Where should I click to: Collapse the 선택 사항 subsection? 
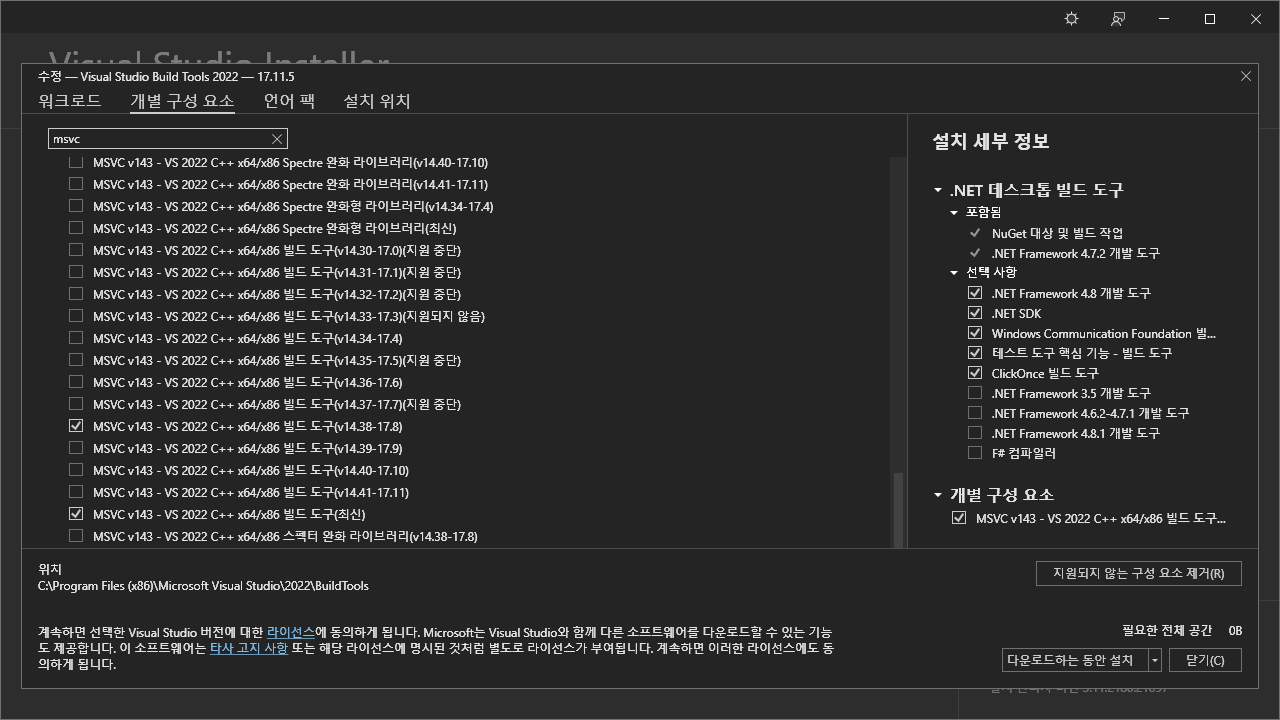coord(954,272)
